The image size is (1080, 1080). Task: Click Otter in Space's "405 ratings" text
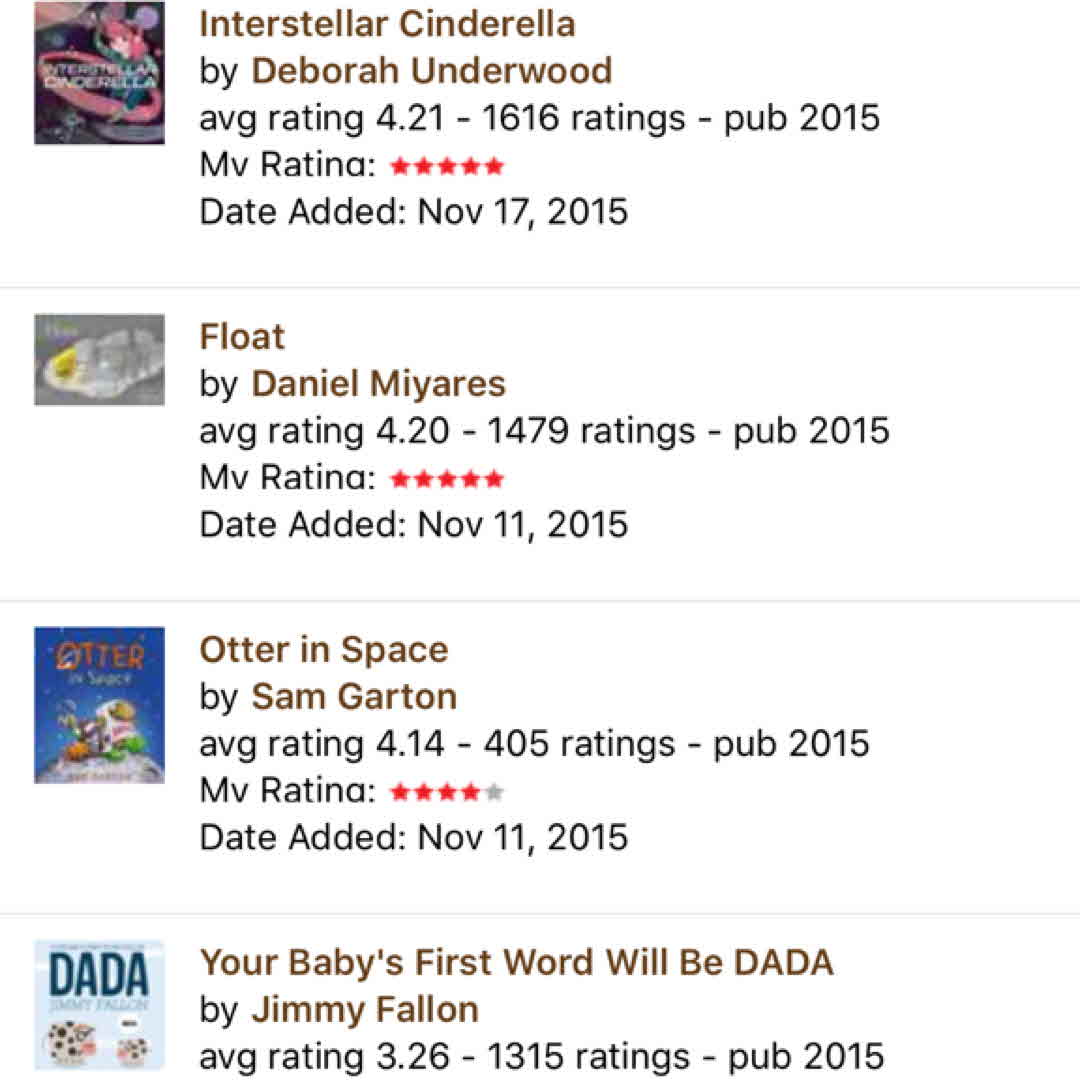coord(579,744)
